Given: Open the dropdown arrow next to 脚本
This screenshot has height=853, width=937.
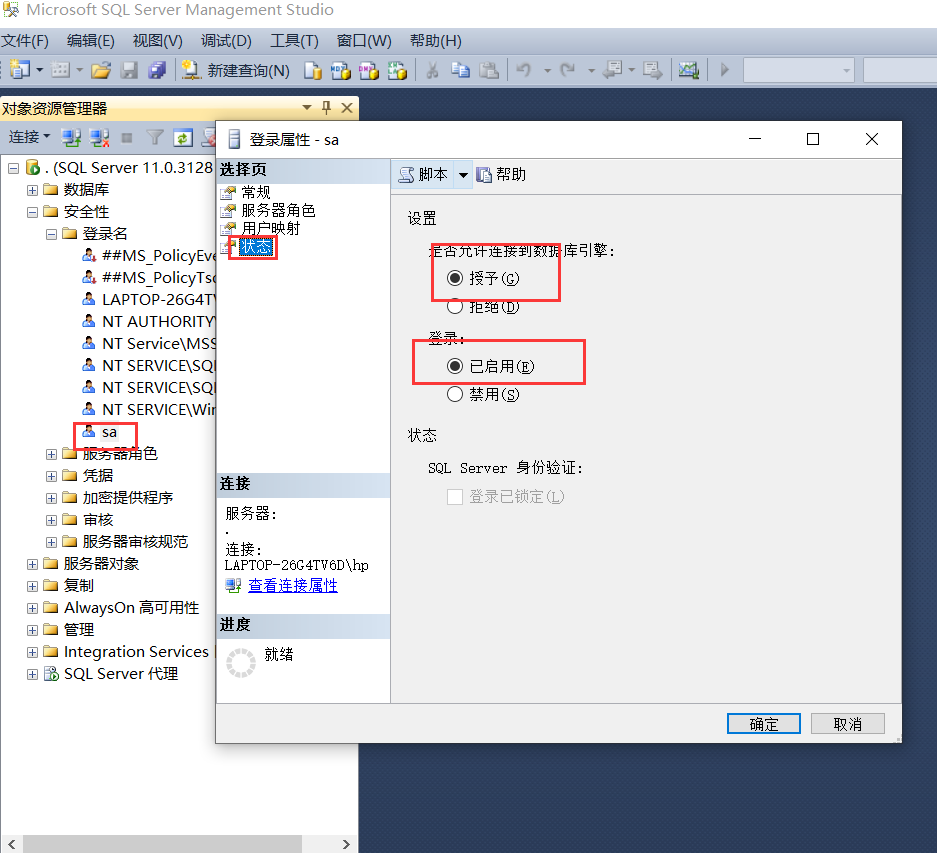Looking at the screenshot, I should (x=463, y=175).
